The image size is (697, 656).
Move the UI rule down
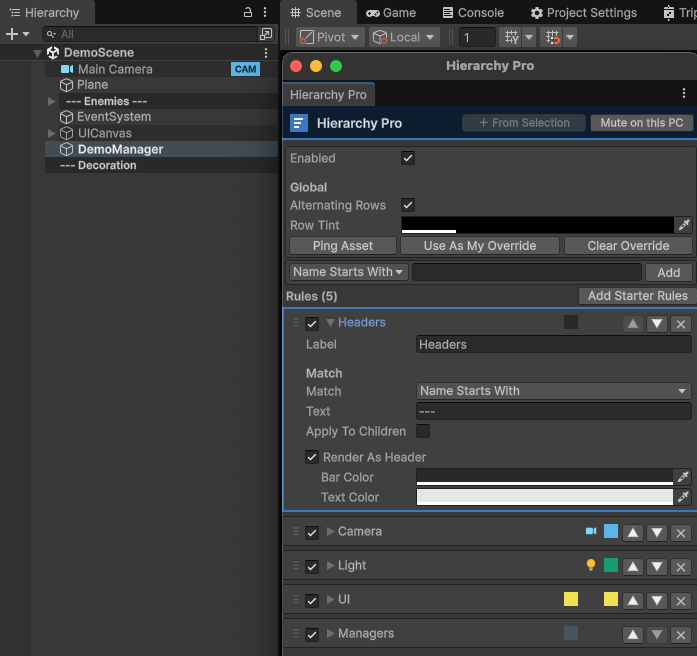click(657, 601)
